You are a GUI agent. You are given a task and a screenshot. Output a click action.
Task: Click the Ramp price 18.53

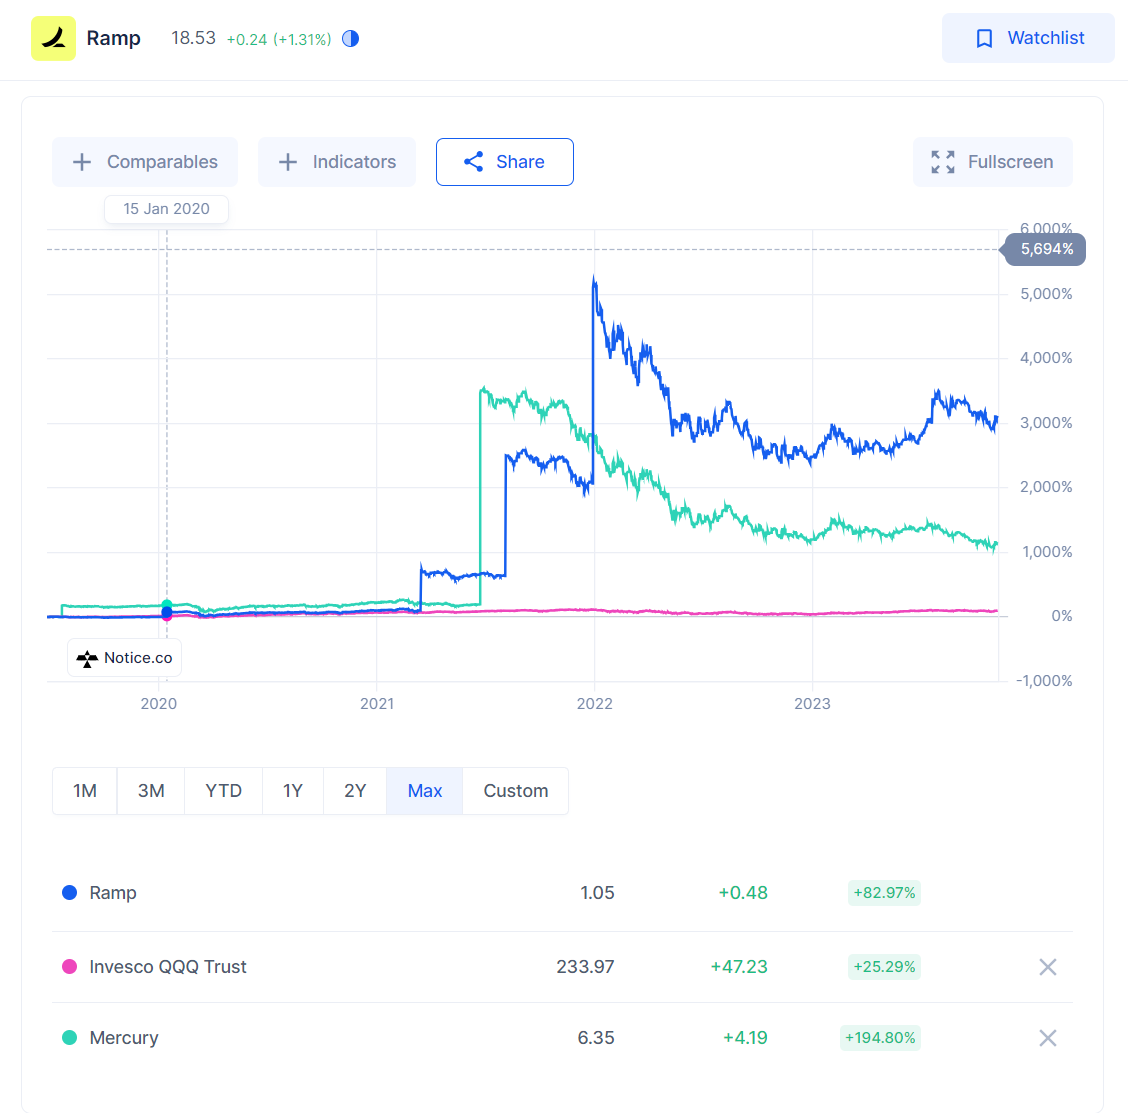[x=193, y=38]
